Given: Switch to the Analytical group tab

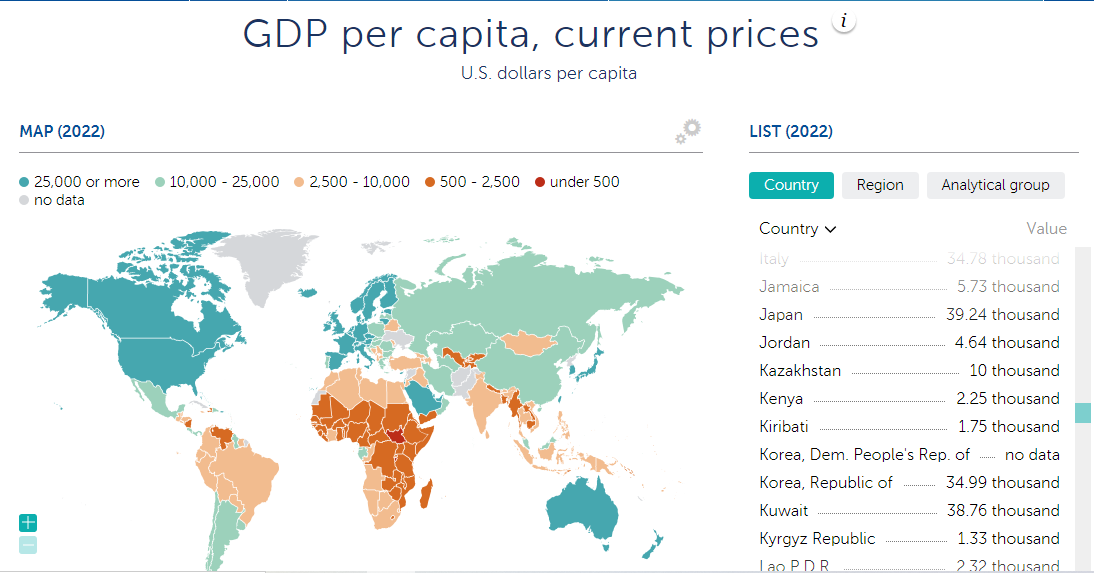Looking at the screenshot, I should tap(995, 185).
